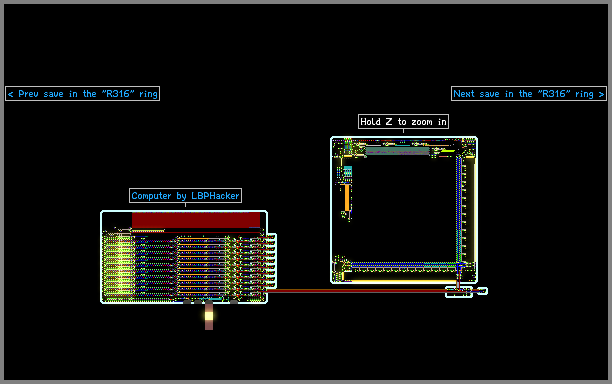612x384 pixels.
Task: Click the small connector box at wire's end
Action: tap(459, 292)
